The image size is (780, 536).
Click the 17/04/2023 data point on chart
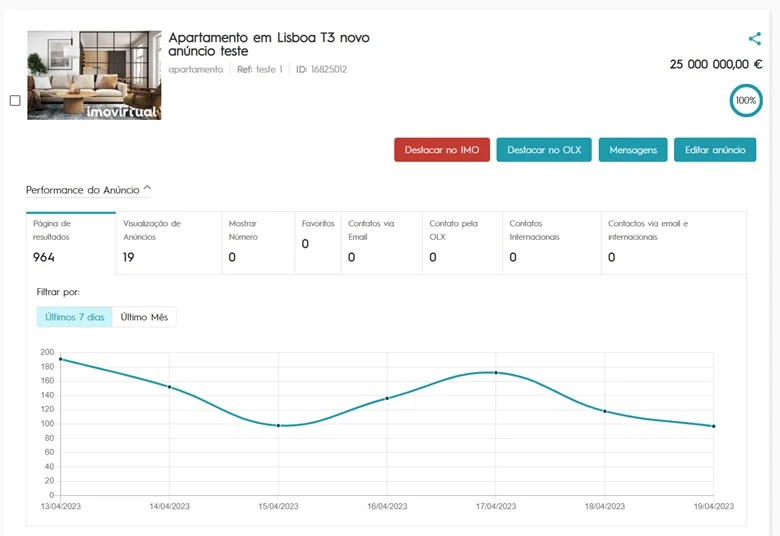point(495,373)
